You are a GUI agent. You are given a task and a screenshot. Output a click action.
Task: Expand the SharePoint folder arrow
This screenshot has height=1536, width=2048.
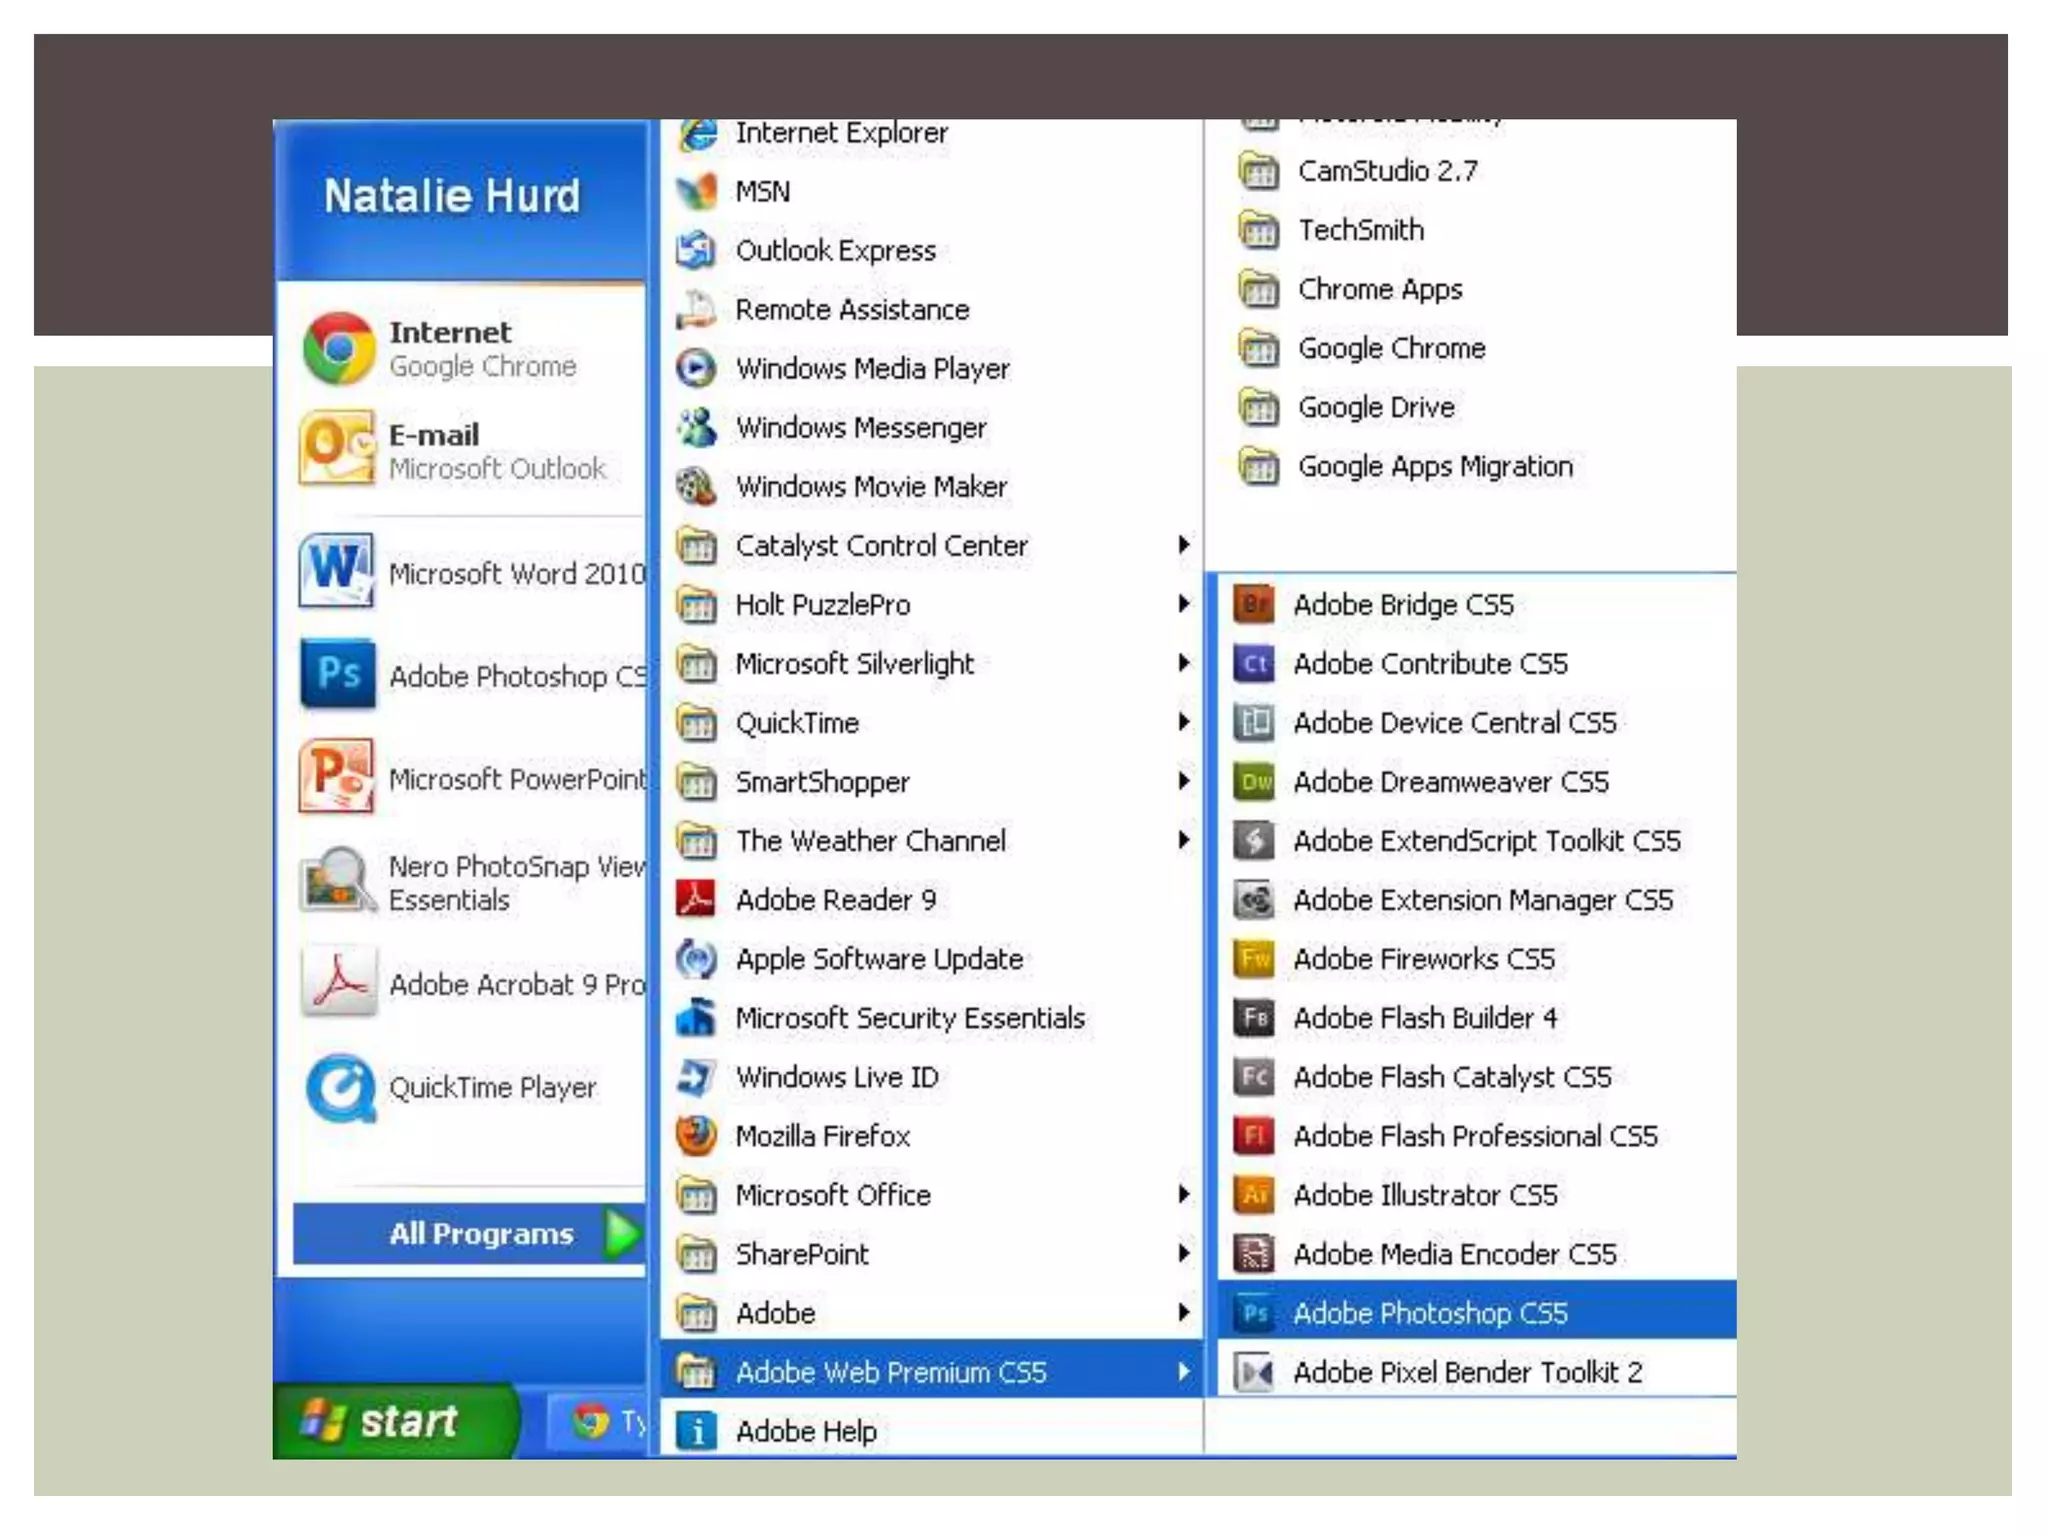tap(1184, 1254)
